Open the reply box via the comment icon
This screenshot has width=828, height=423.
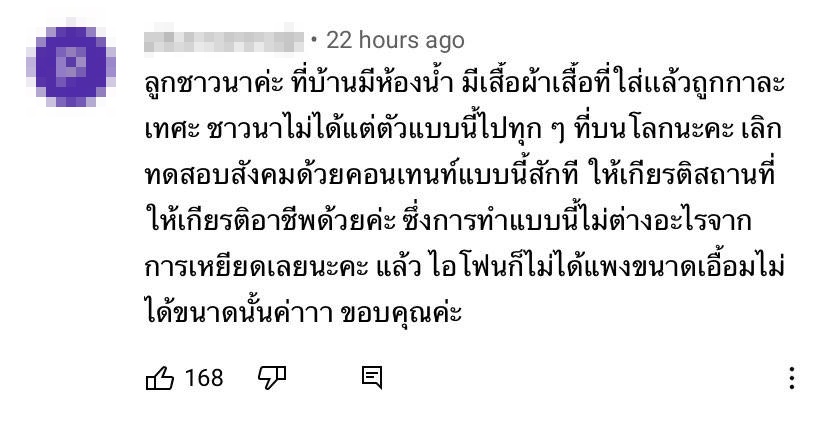point(372,378)
